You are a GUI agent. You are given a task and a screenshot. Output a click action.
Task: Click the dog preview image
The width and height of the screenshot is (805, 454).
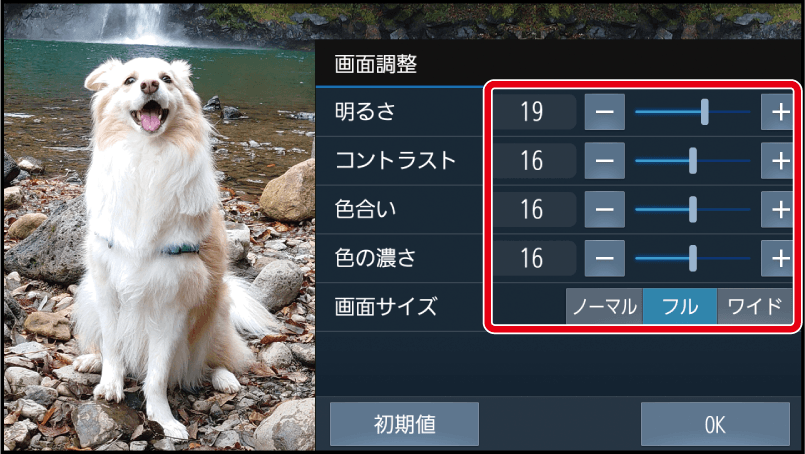pos(159,241)
